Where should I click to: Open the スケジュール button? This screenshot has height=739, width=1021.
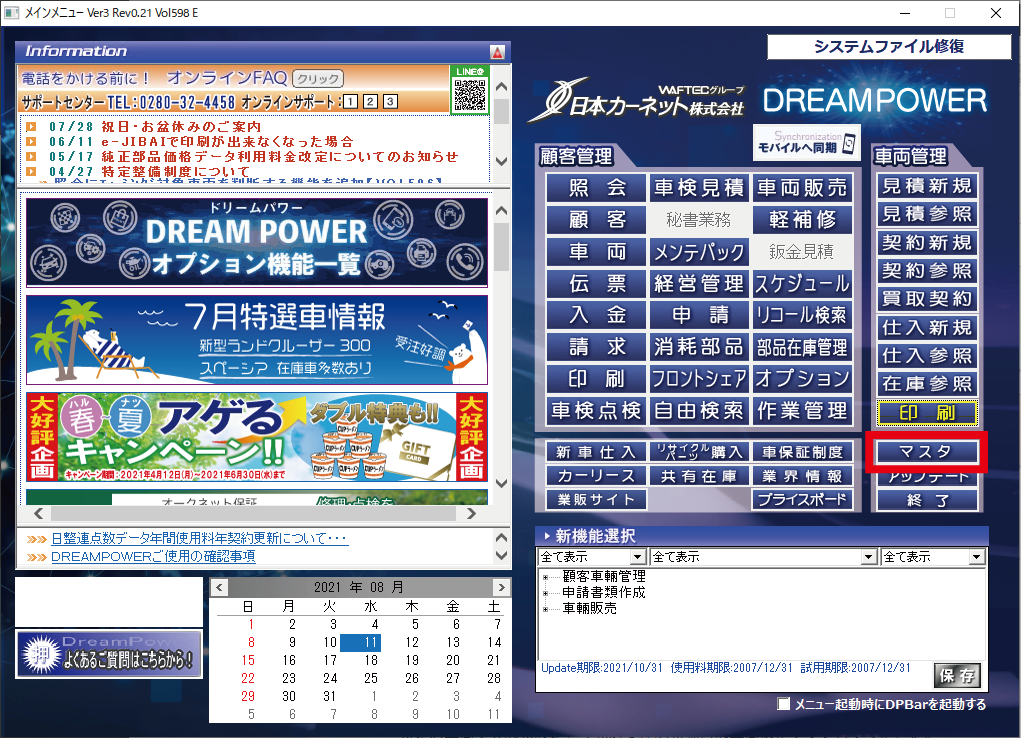coord(802,283)
